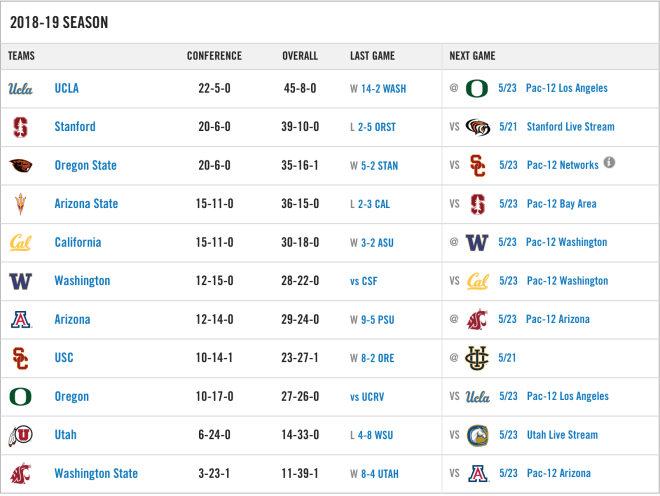660x496 pixels.
Task: Open the Stanford Live Stream link
Action: [570, 127]
